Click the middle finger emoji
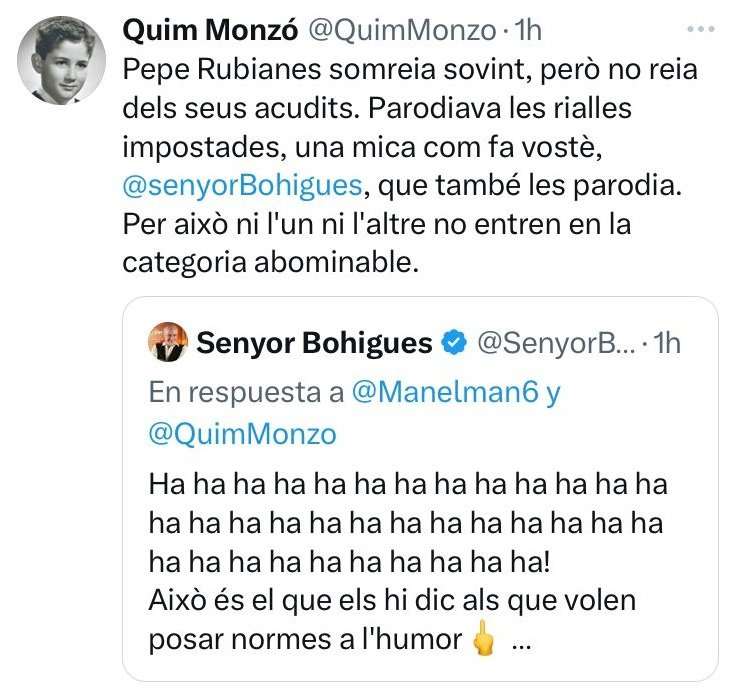733x689 pixels. coord(484,640)
